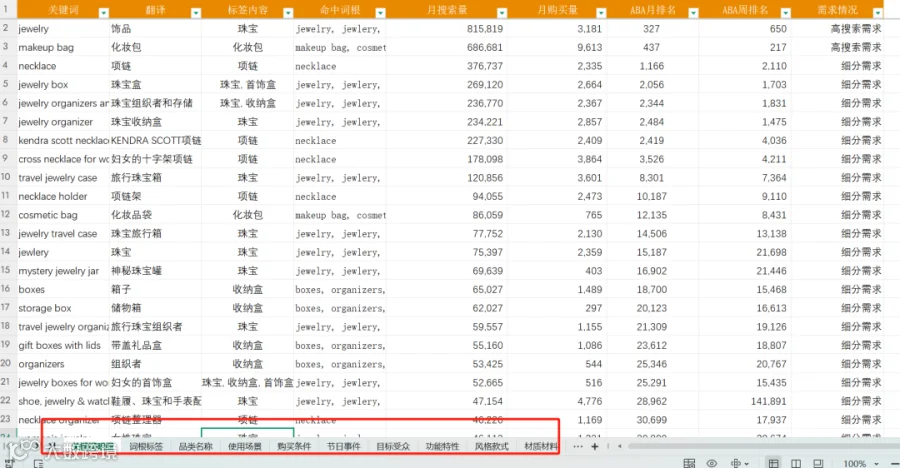Select translation cell KENDRA SCOTT项链
The height and width of the screenshot is (468, 900).
tap(155, 140)
